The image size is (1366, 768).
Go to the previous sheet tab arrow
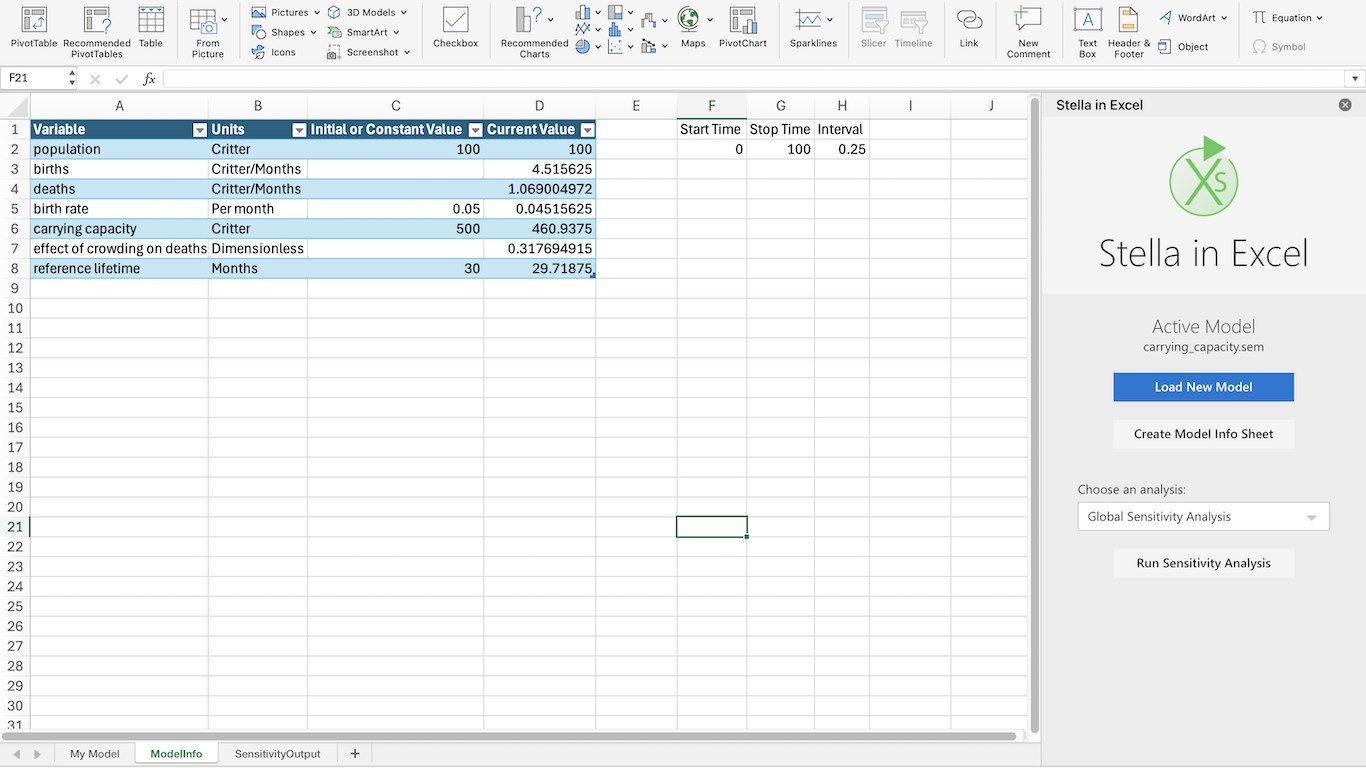(x=17, y=754)
